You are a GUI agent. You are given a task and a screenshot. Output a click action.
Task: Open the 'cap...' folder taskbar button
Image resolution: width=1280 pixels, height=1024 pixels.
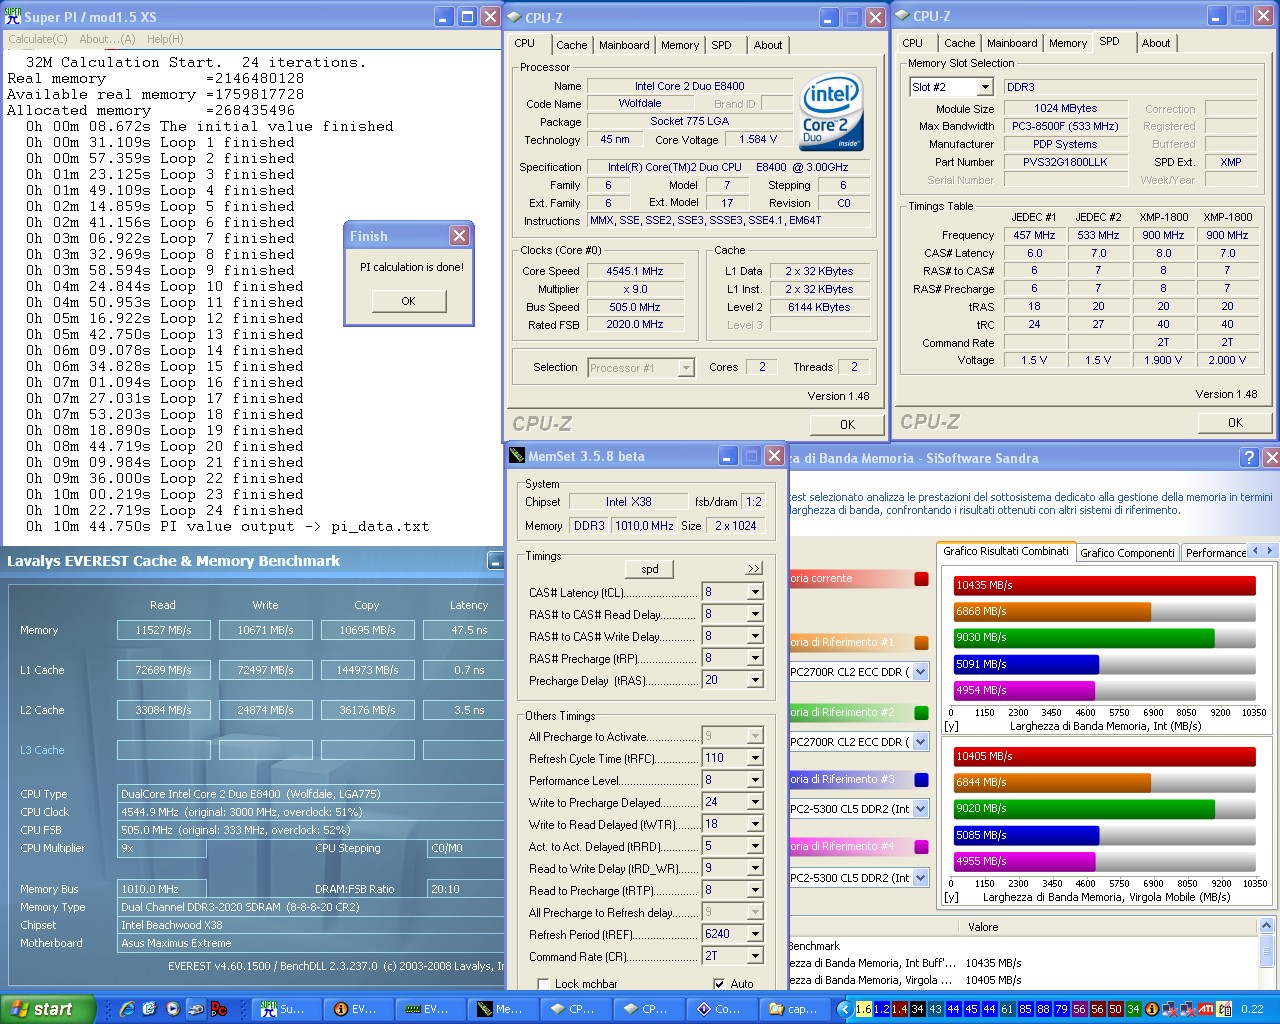pyautogui.click(x=794, y=1009)
